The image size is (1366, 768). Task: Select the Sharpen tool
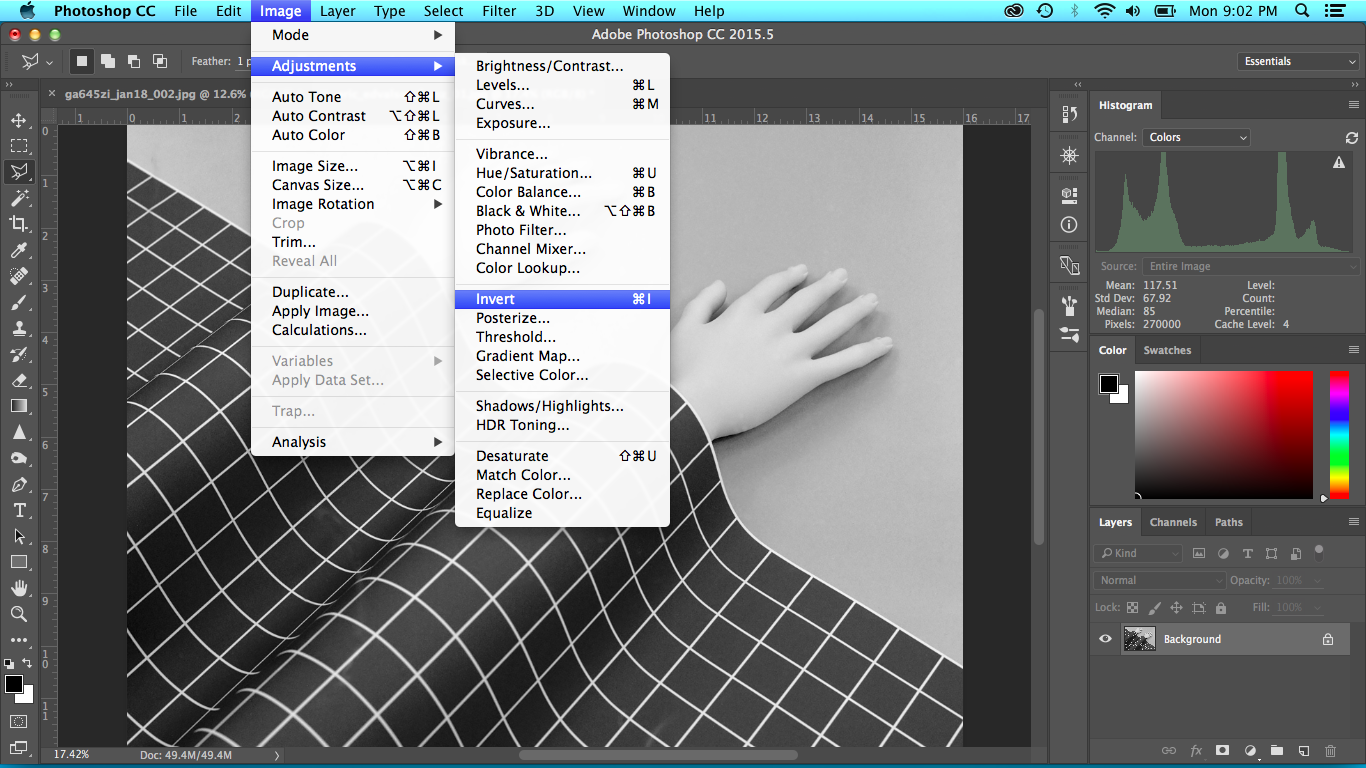click(x=18, y=432)
